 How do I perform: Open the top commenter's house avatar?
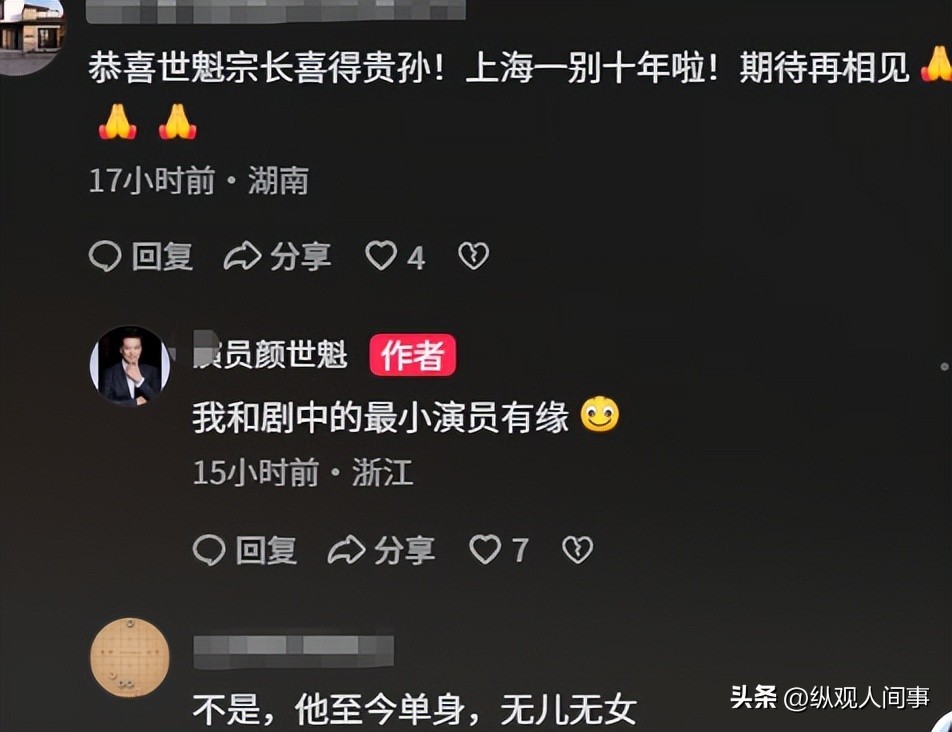pyautogui.click(x=32, y=35)
